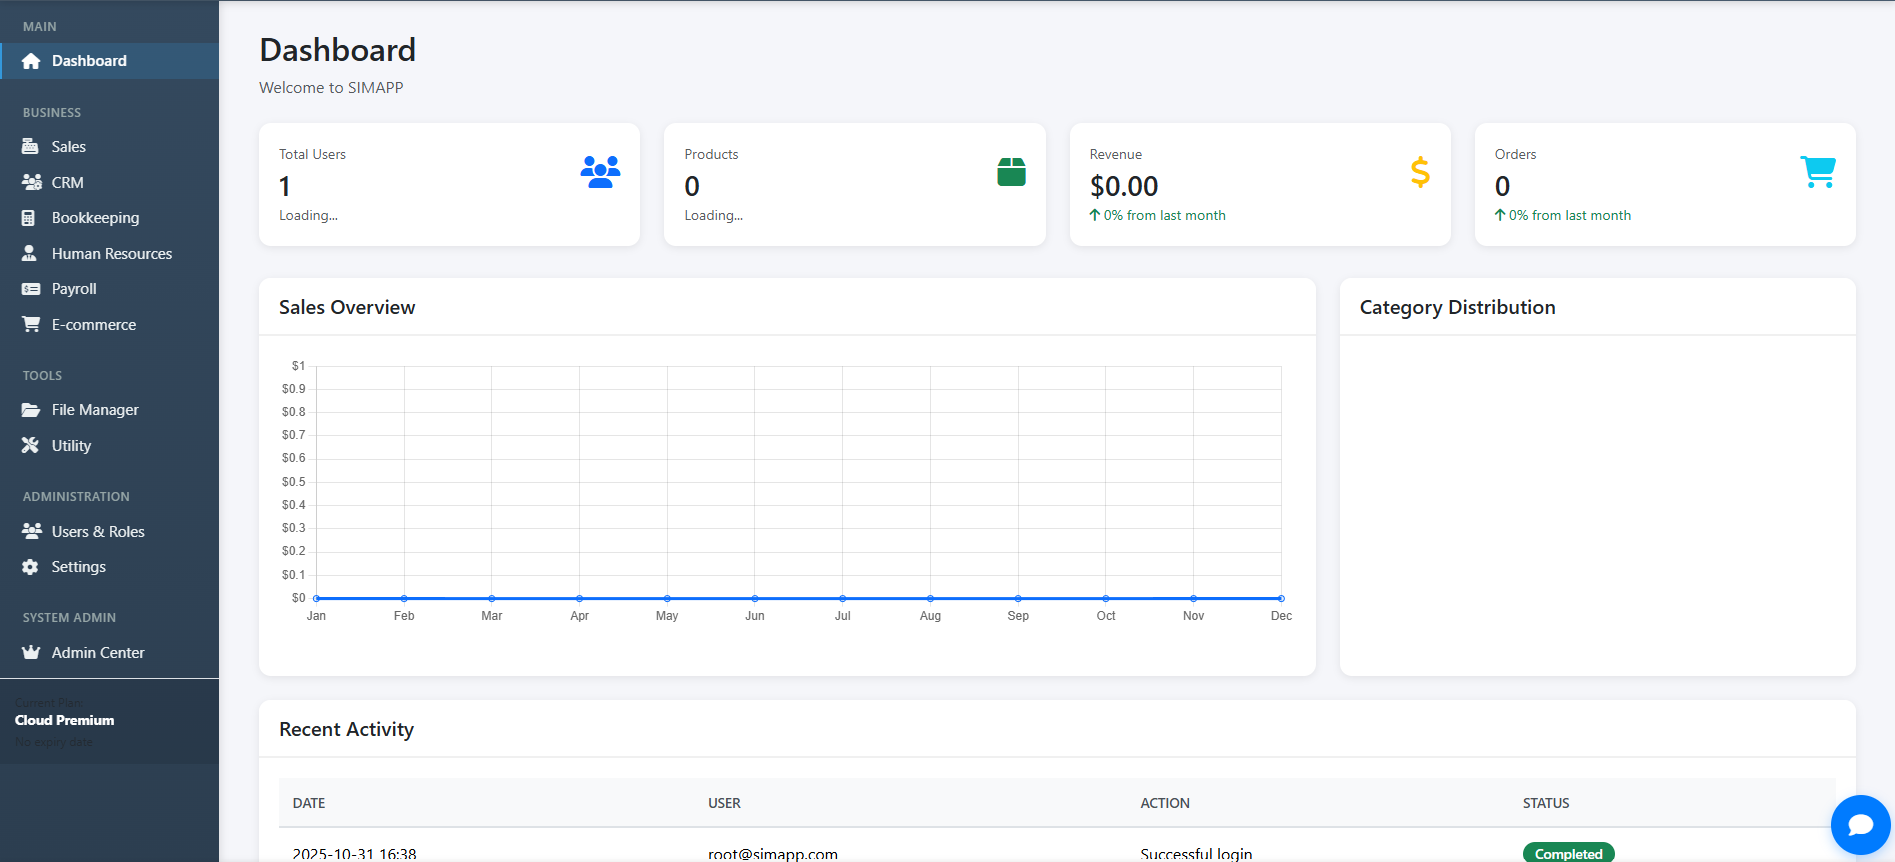This screenshot has width=1895, height=862.
Task: Click the yellow Revenue dollar icon
Action: pos(1419,172)
